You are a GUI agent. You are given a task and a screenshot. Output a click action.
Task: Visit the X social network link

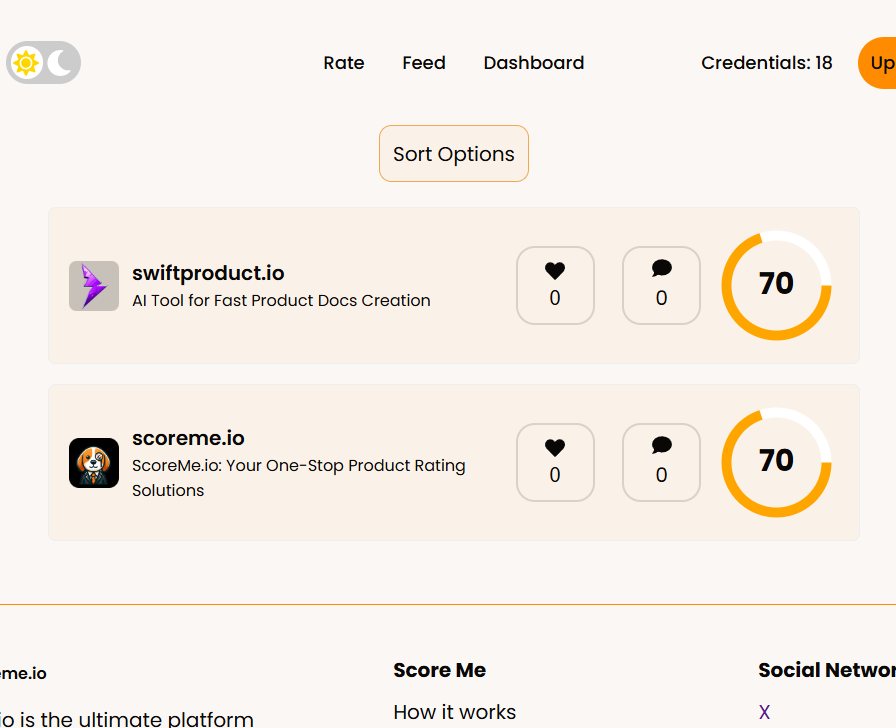click(x=765, y=712)
